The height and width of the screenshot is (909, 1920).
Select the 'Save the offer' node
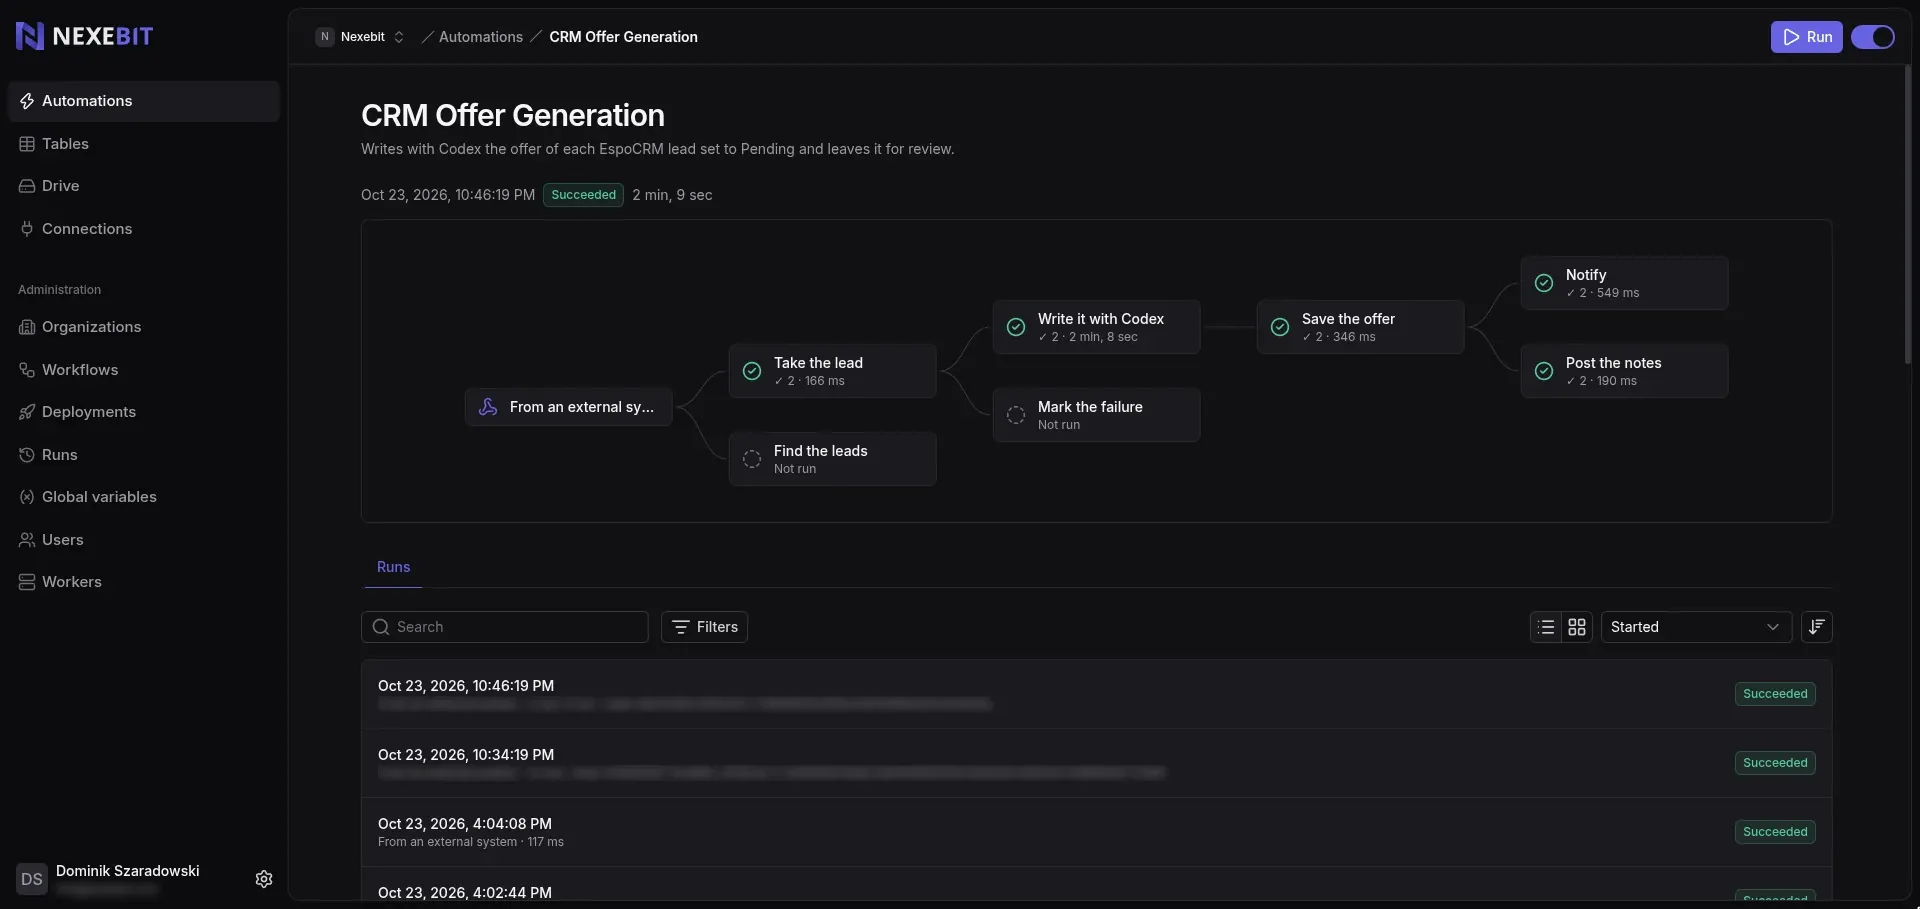[1360, 327]
